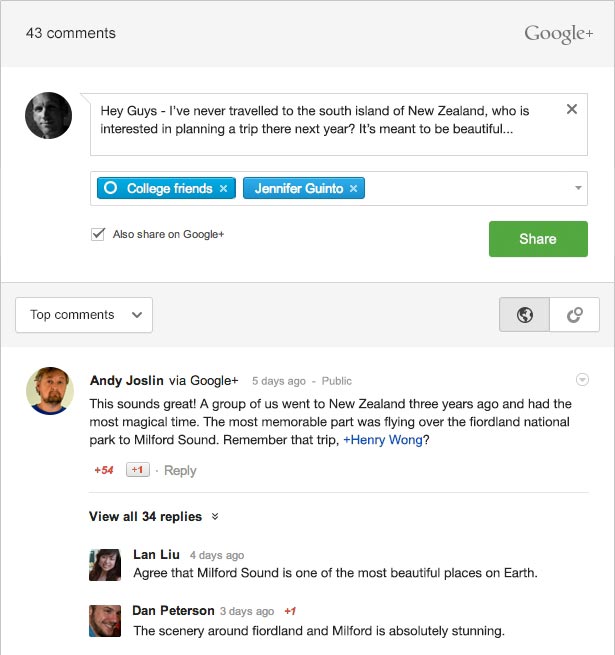Viewport: 615px width, 655px height.
Task: Click the Google+ logo
Action: pos(559,34)
